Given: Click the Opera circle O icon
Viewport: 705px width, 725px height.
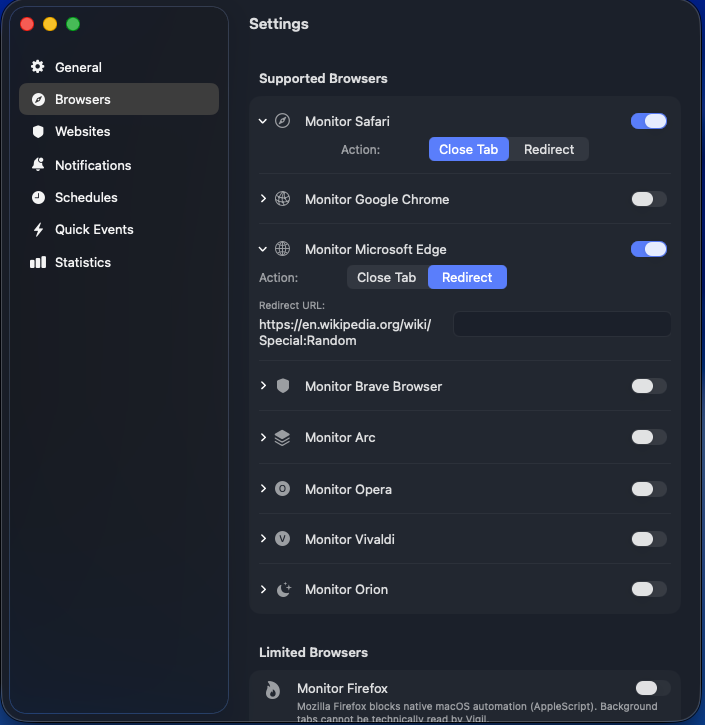Looking at the screenshot, I should click(282, 489).
